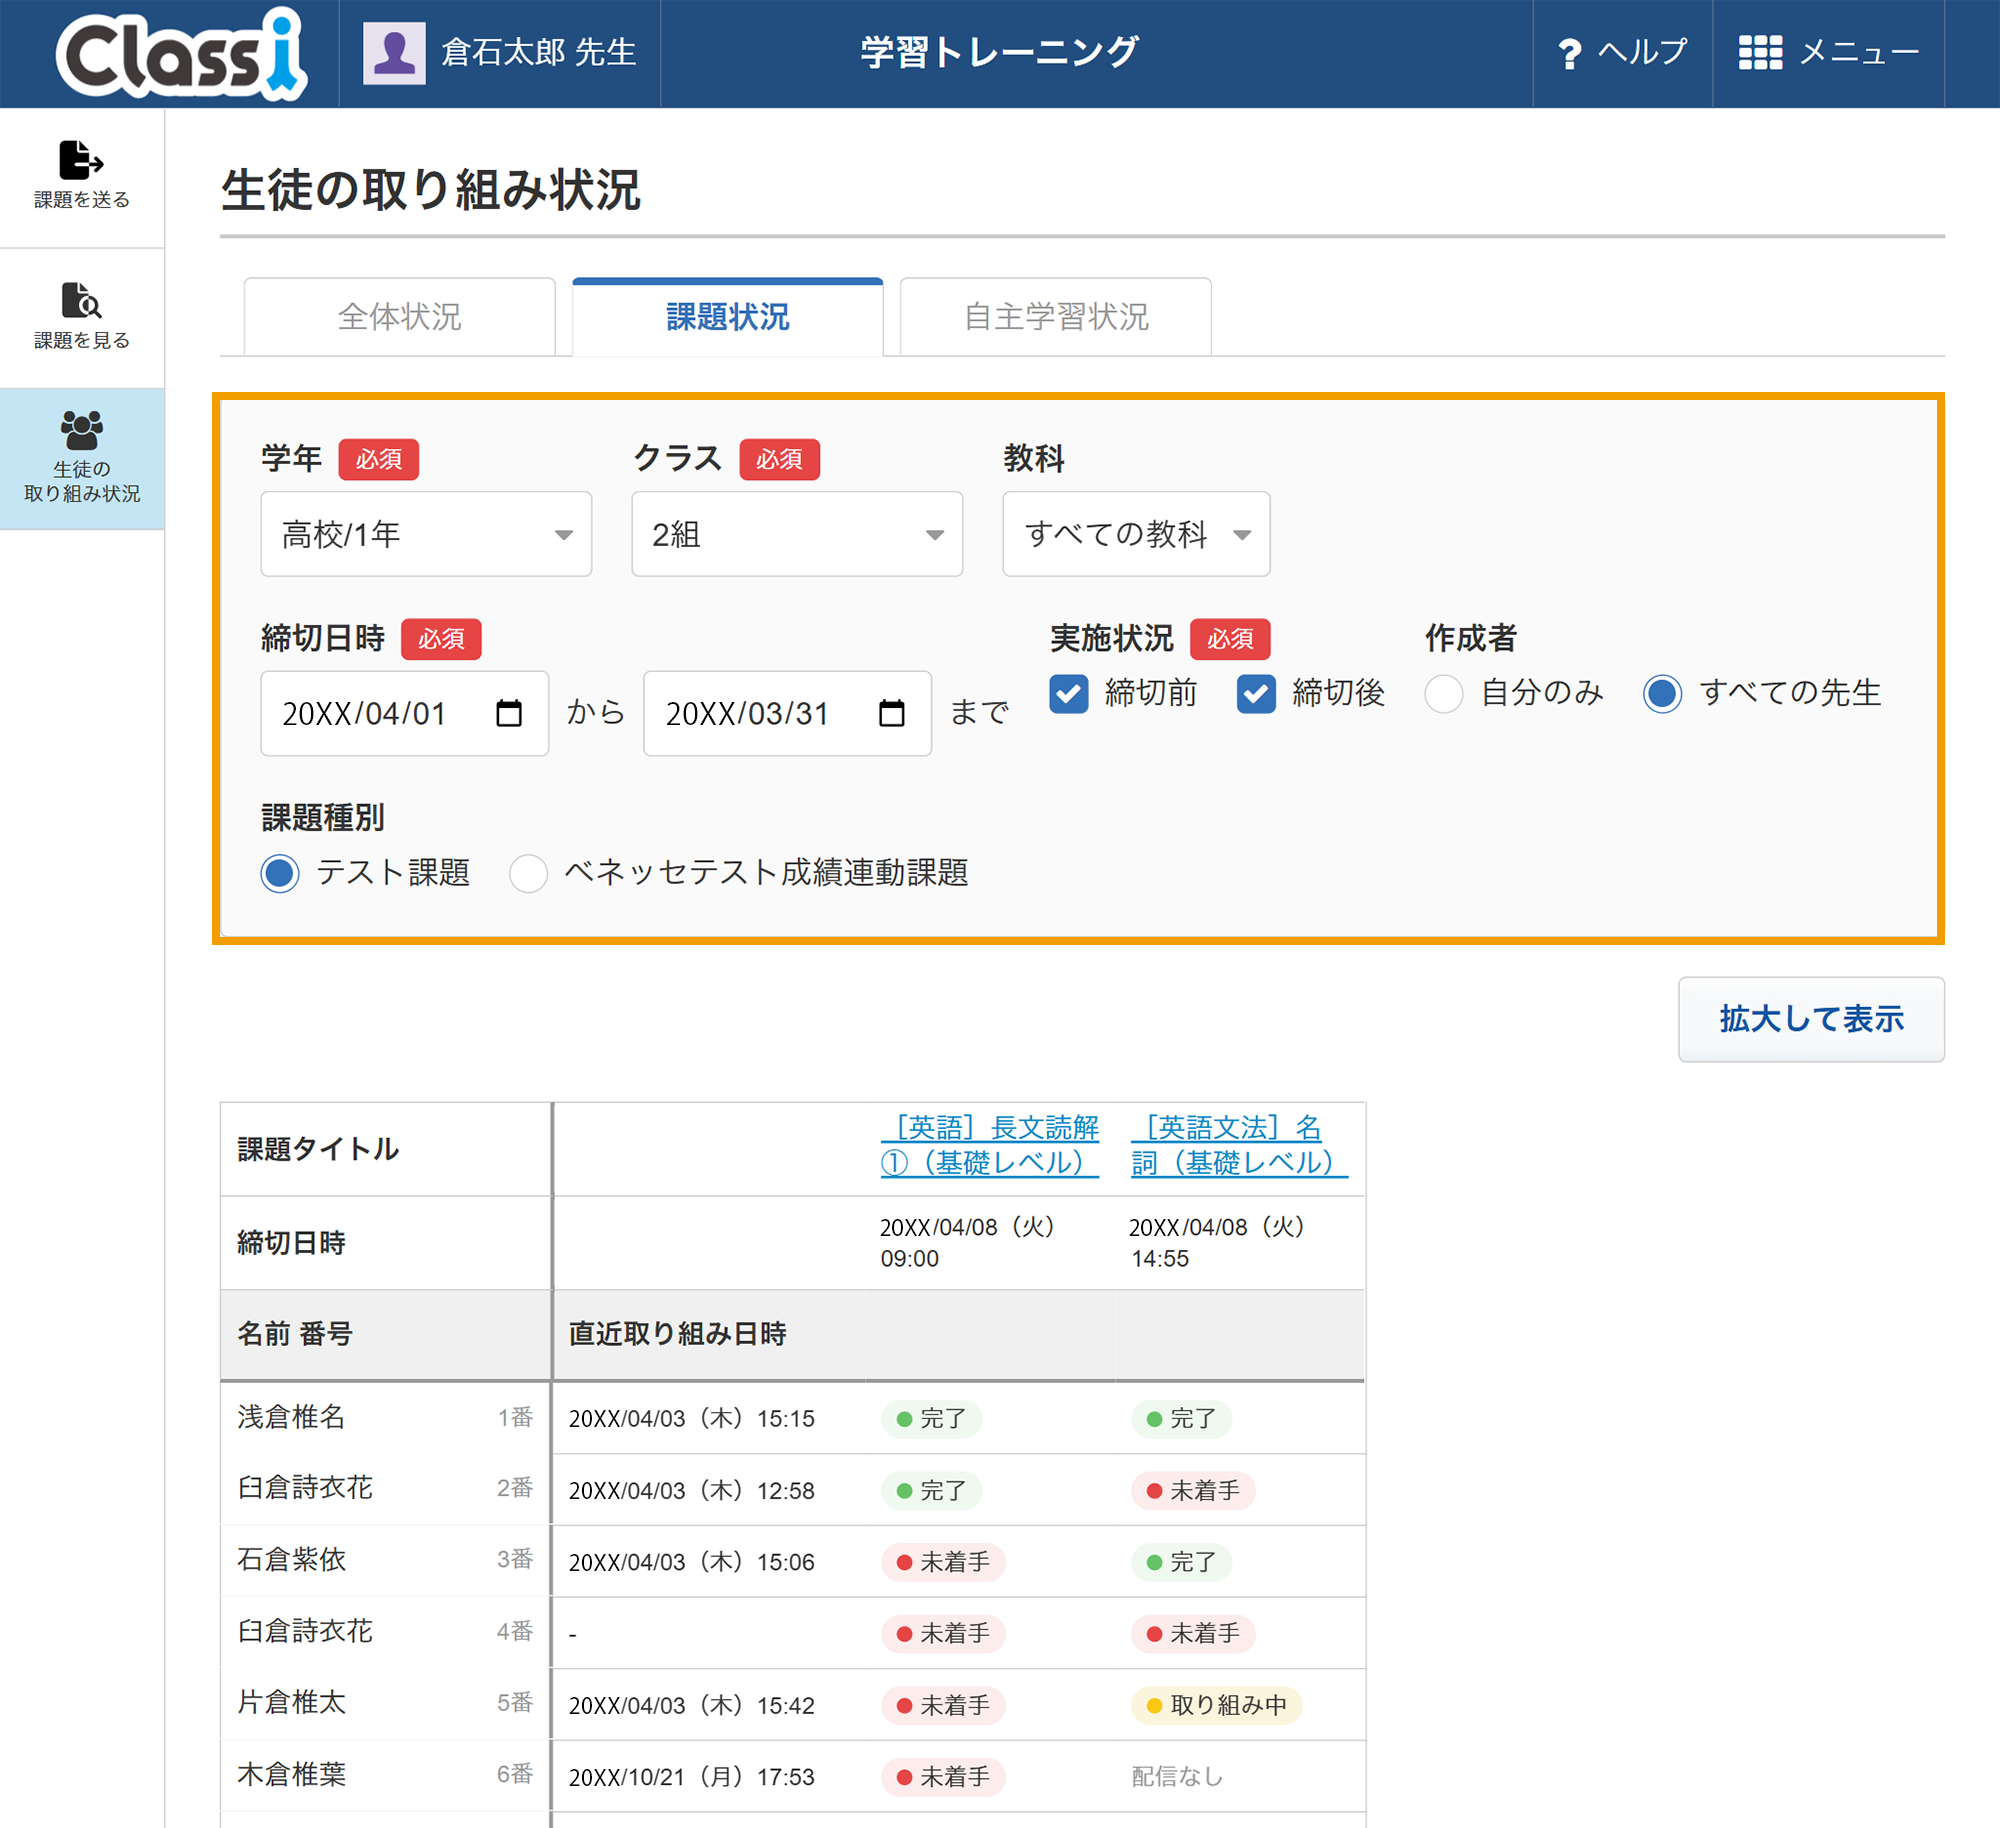The width and height of the screenshot is (2000, 1828).
Task: Open the ヘルプ question mark icon
Action: pos(1569,53)
